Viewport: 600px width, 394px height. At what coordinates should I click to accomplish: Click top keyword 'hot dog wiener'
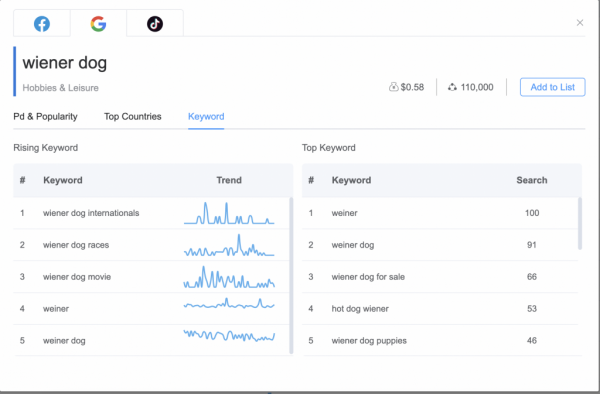[360, 309]
